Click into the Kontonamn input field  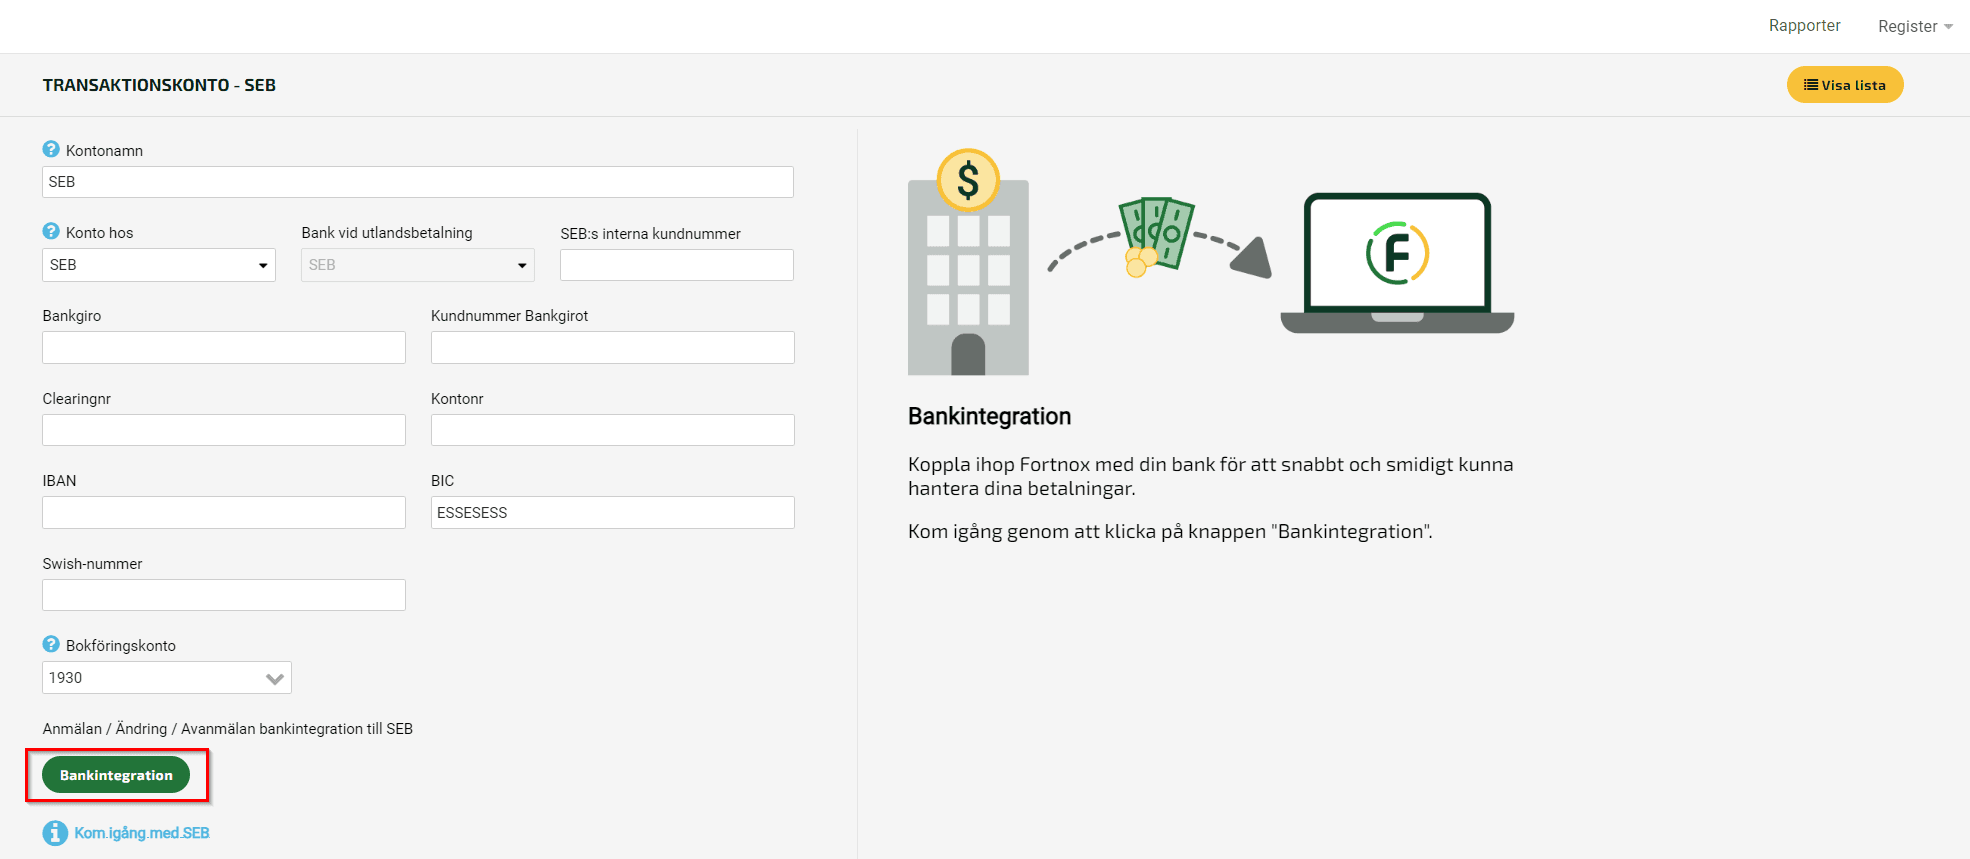[418, 182]
